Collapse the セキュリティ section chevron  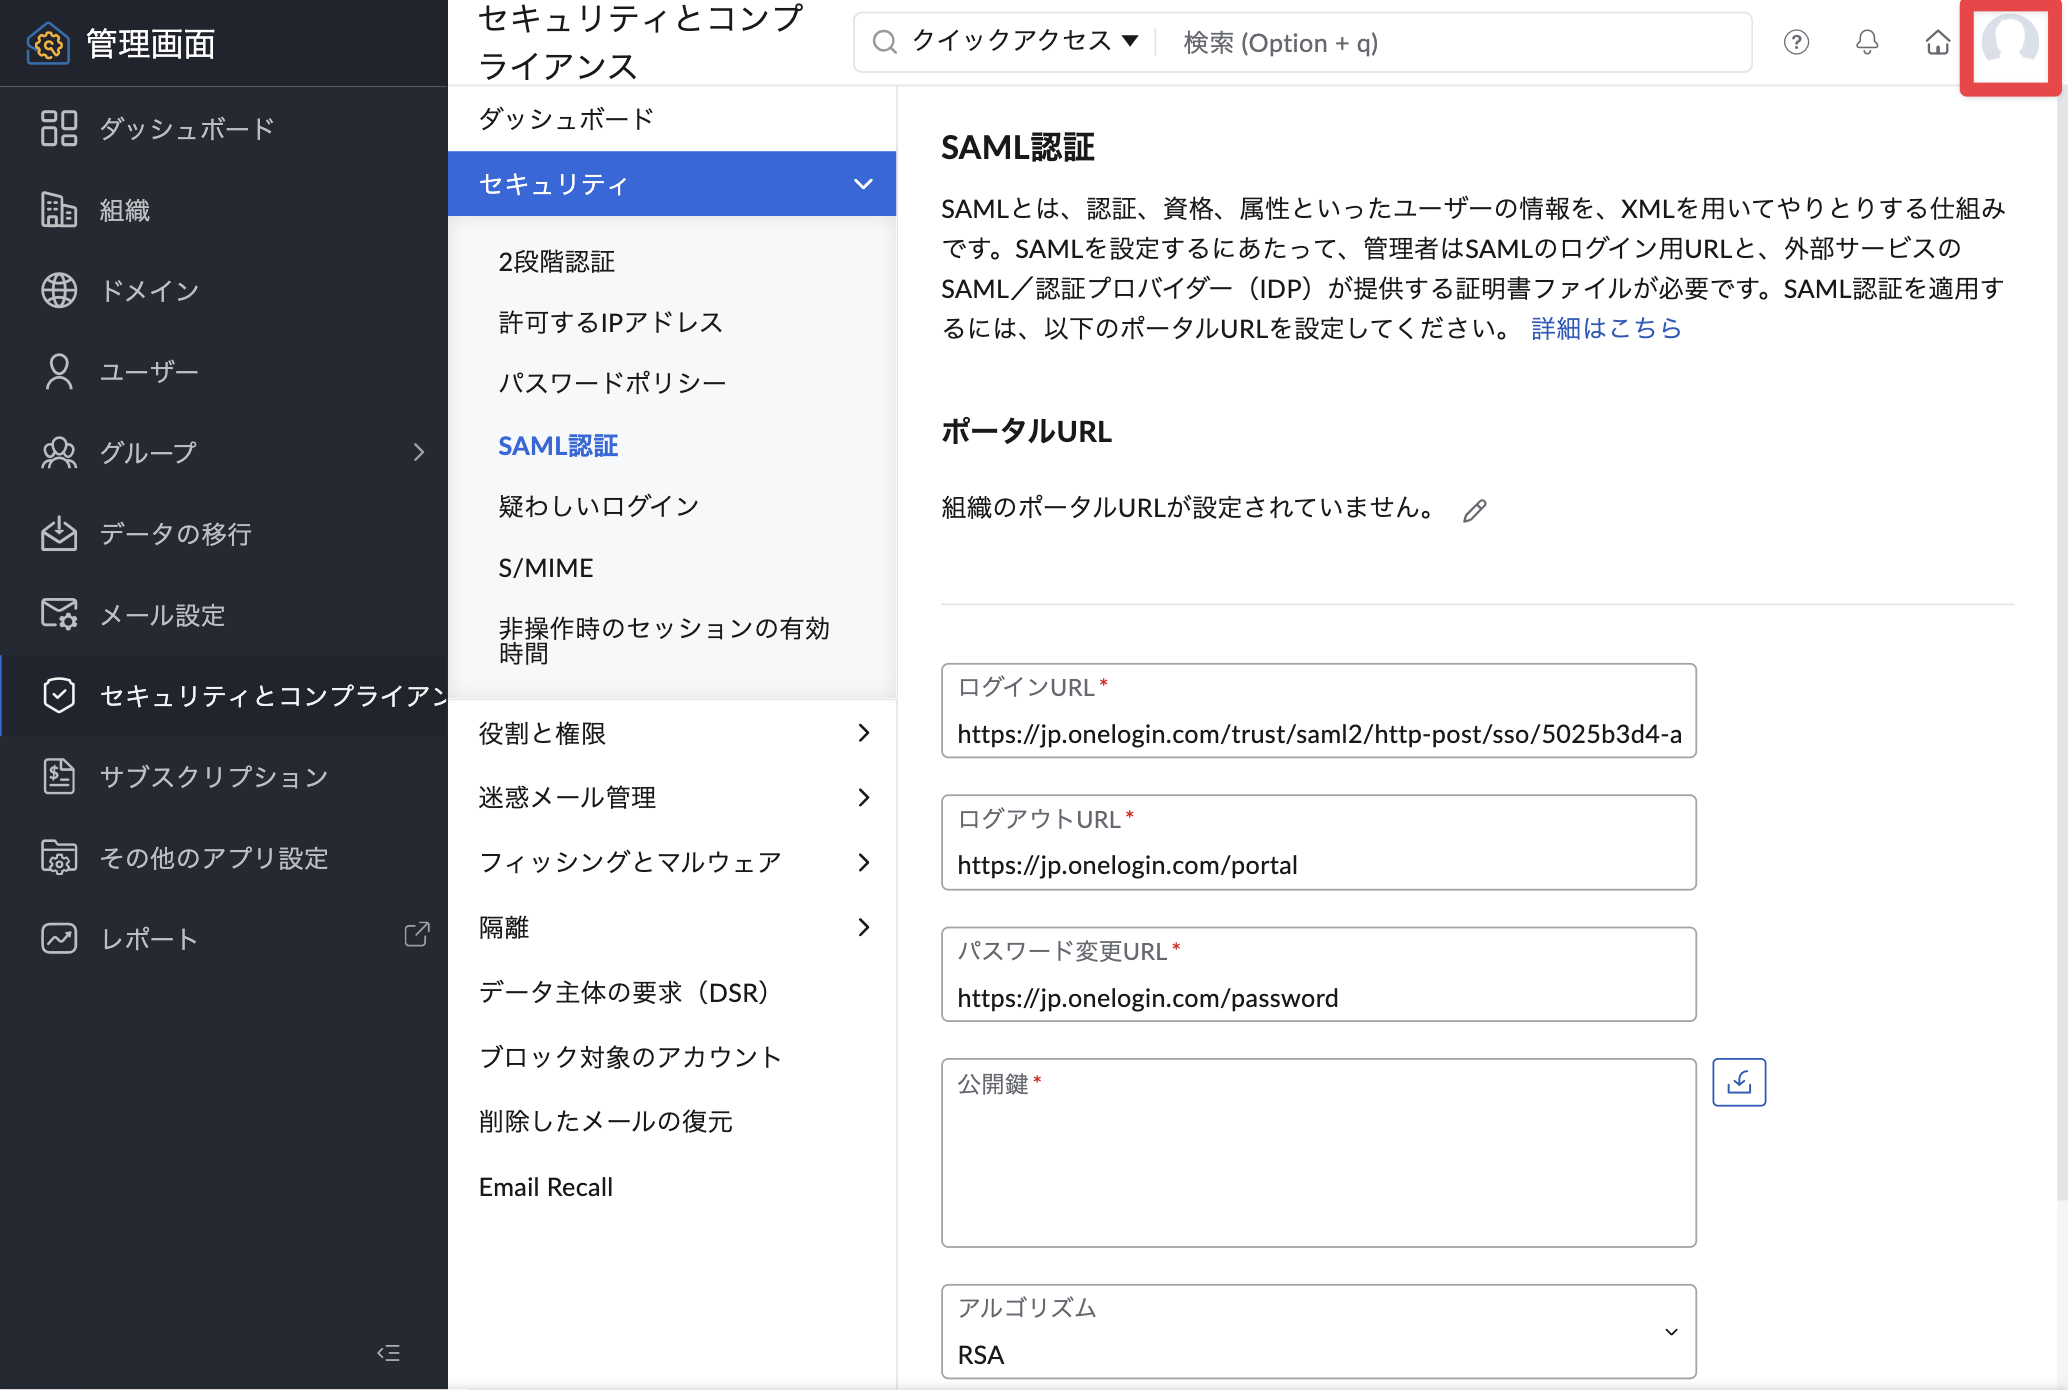point(863,184)
